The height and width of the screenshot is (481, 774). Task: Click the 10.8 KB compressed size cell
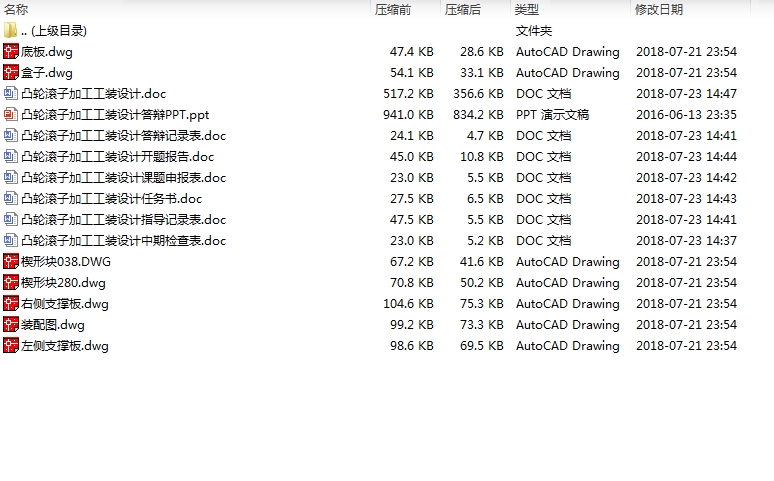482,157
